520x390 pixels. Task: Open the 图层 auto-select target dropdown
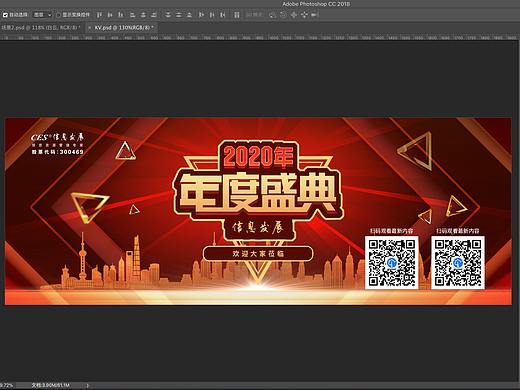click(x=42, y=15)
